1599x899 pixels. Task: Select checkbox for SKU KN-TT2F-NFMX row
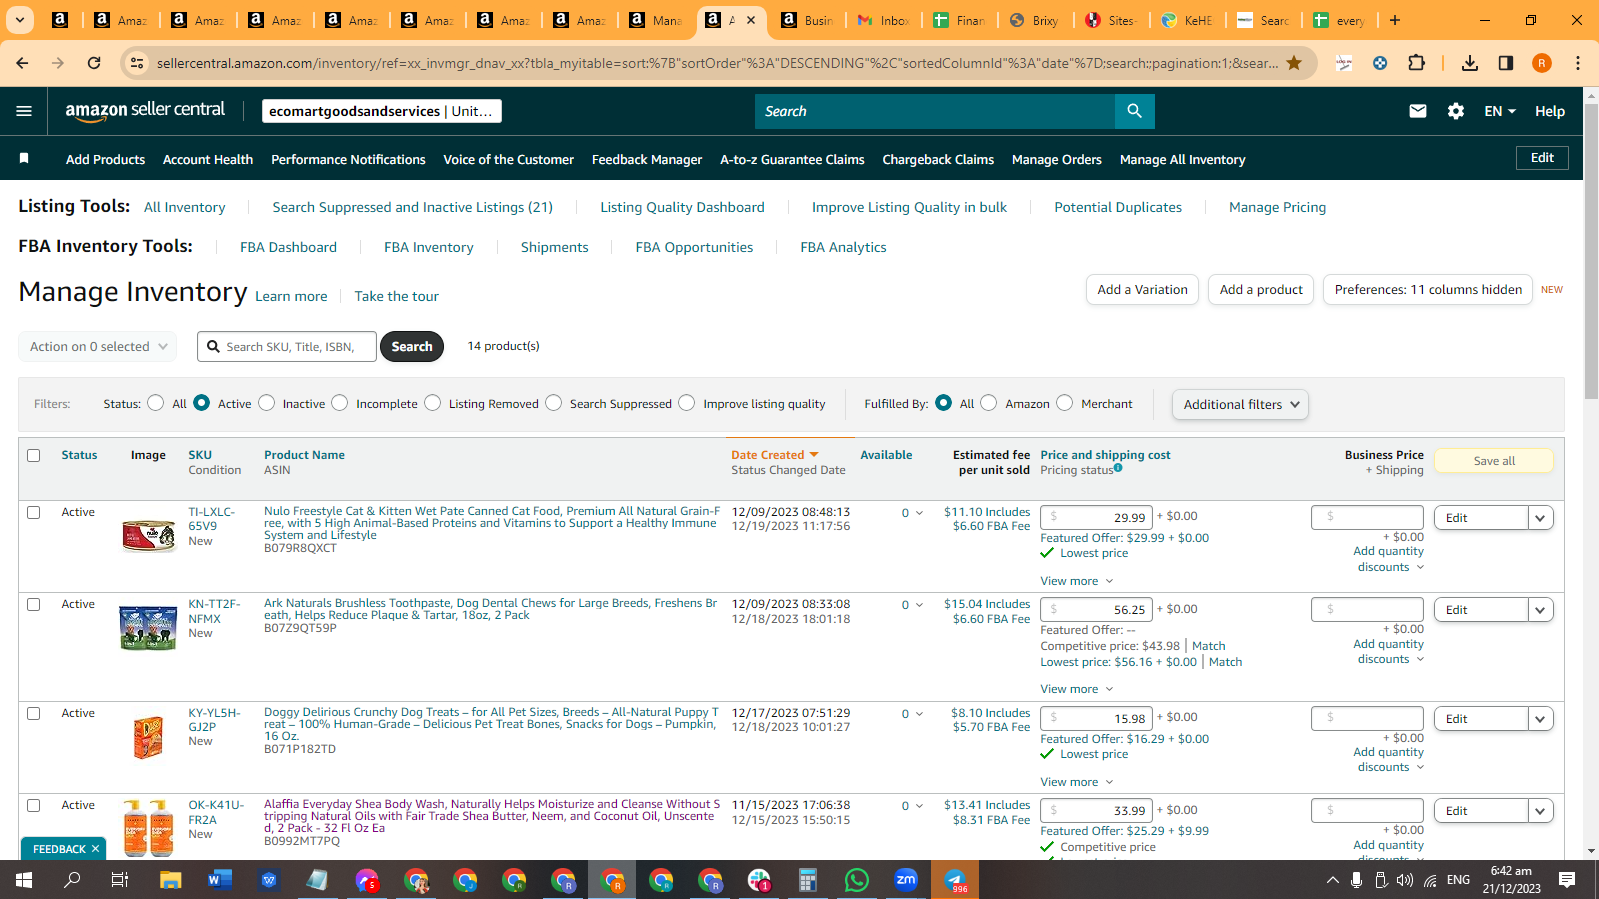(x=34, y=604)
